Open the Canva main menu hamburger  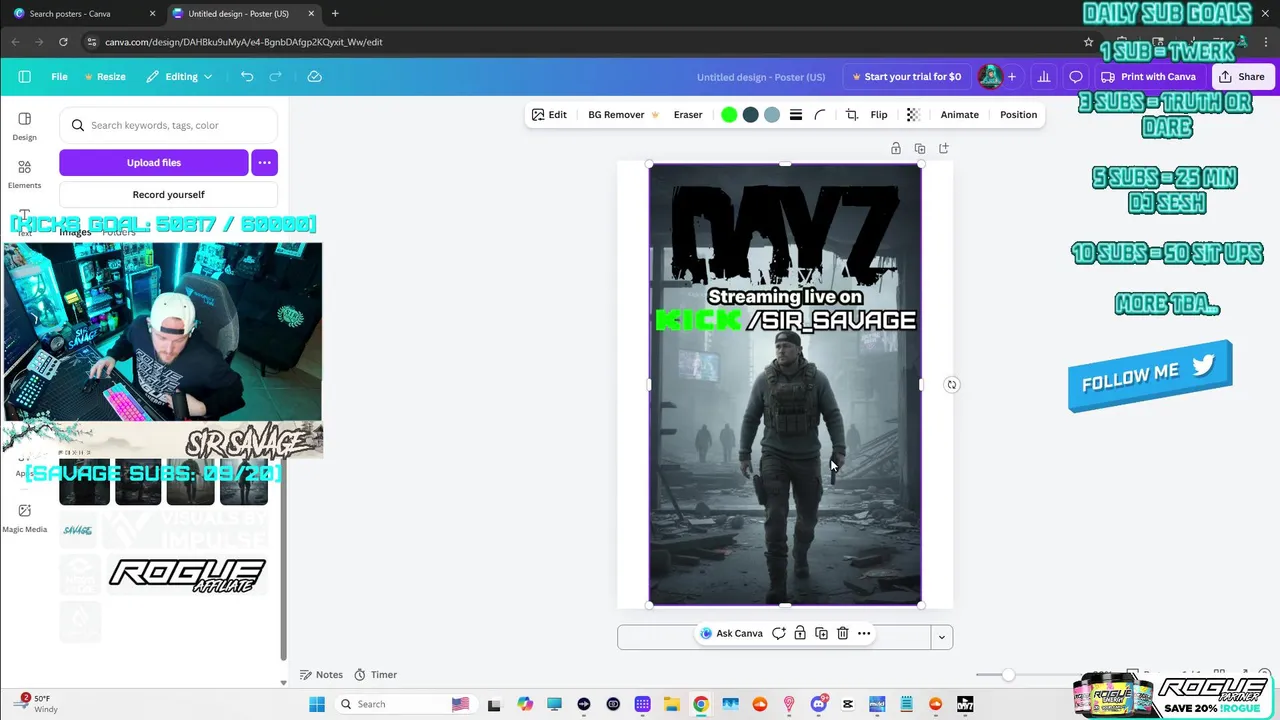(24, 76)
